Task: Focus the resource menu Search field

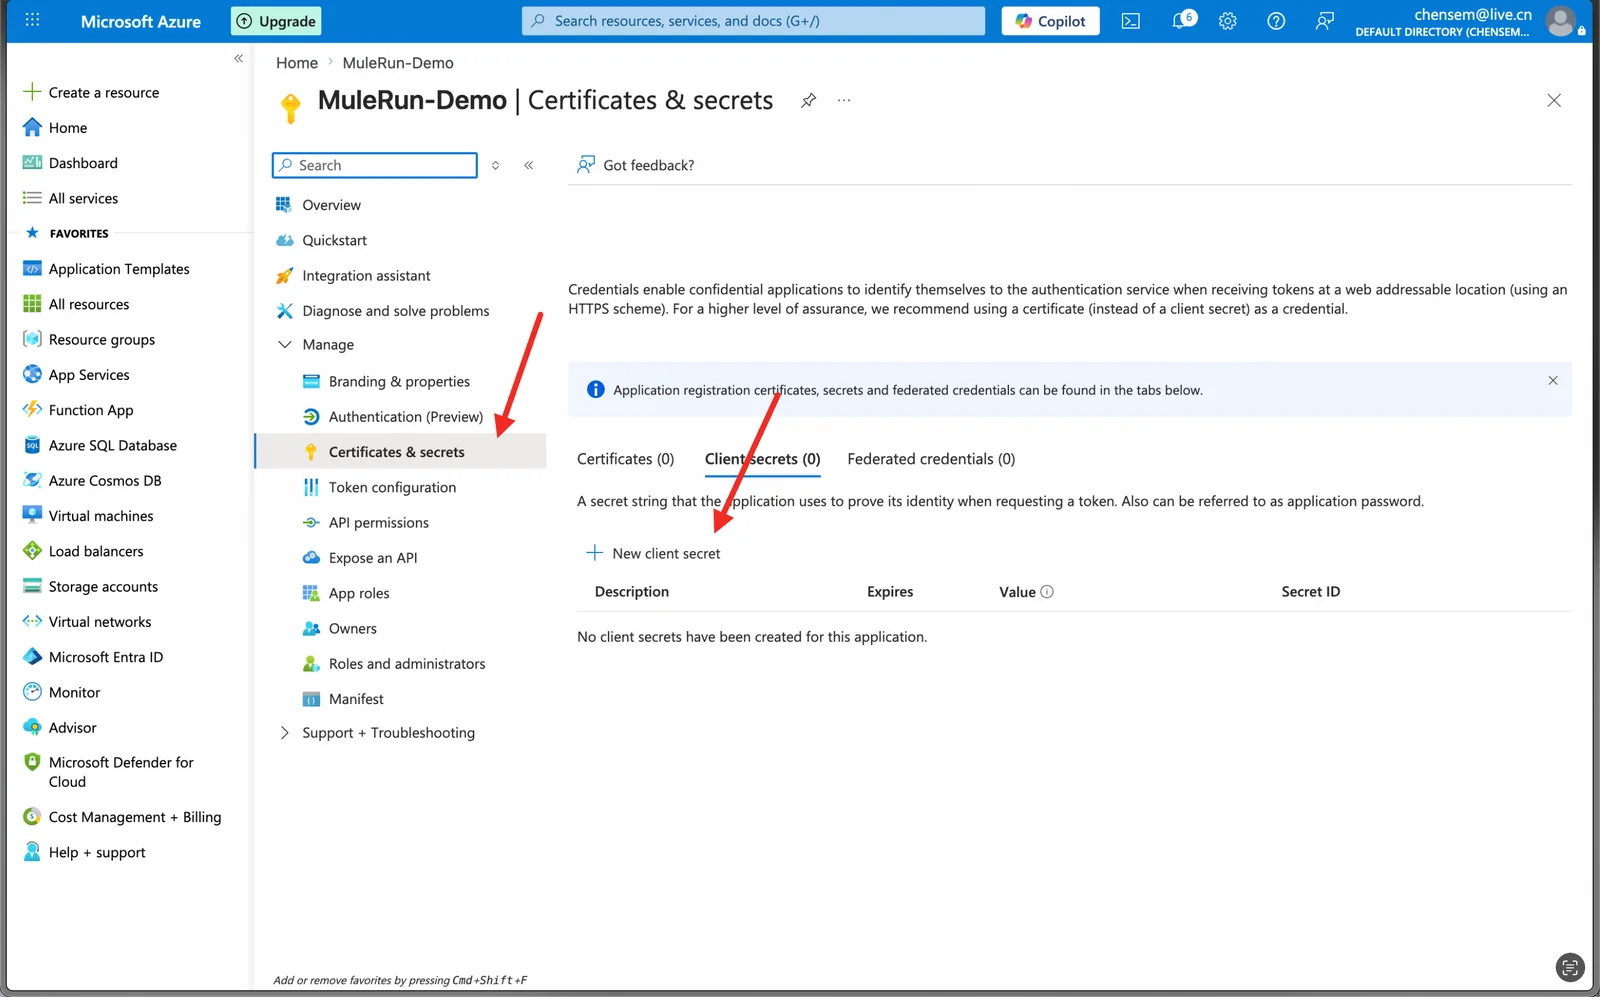Action: coord(375,165)
